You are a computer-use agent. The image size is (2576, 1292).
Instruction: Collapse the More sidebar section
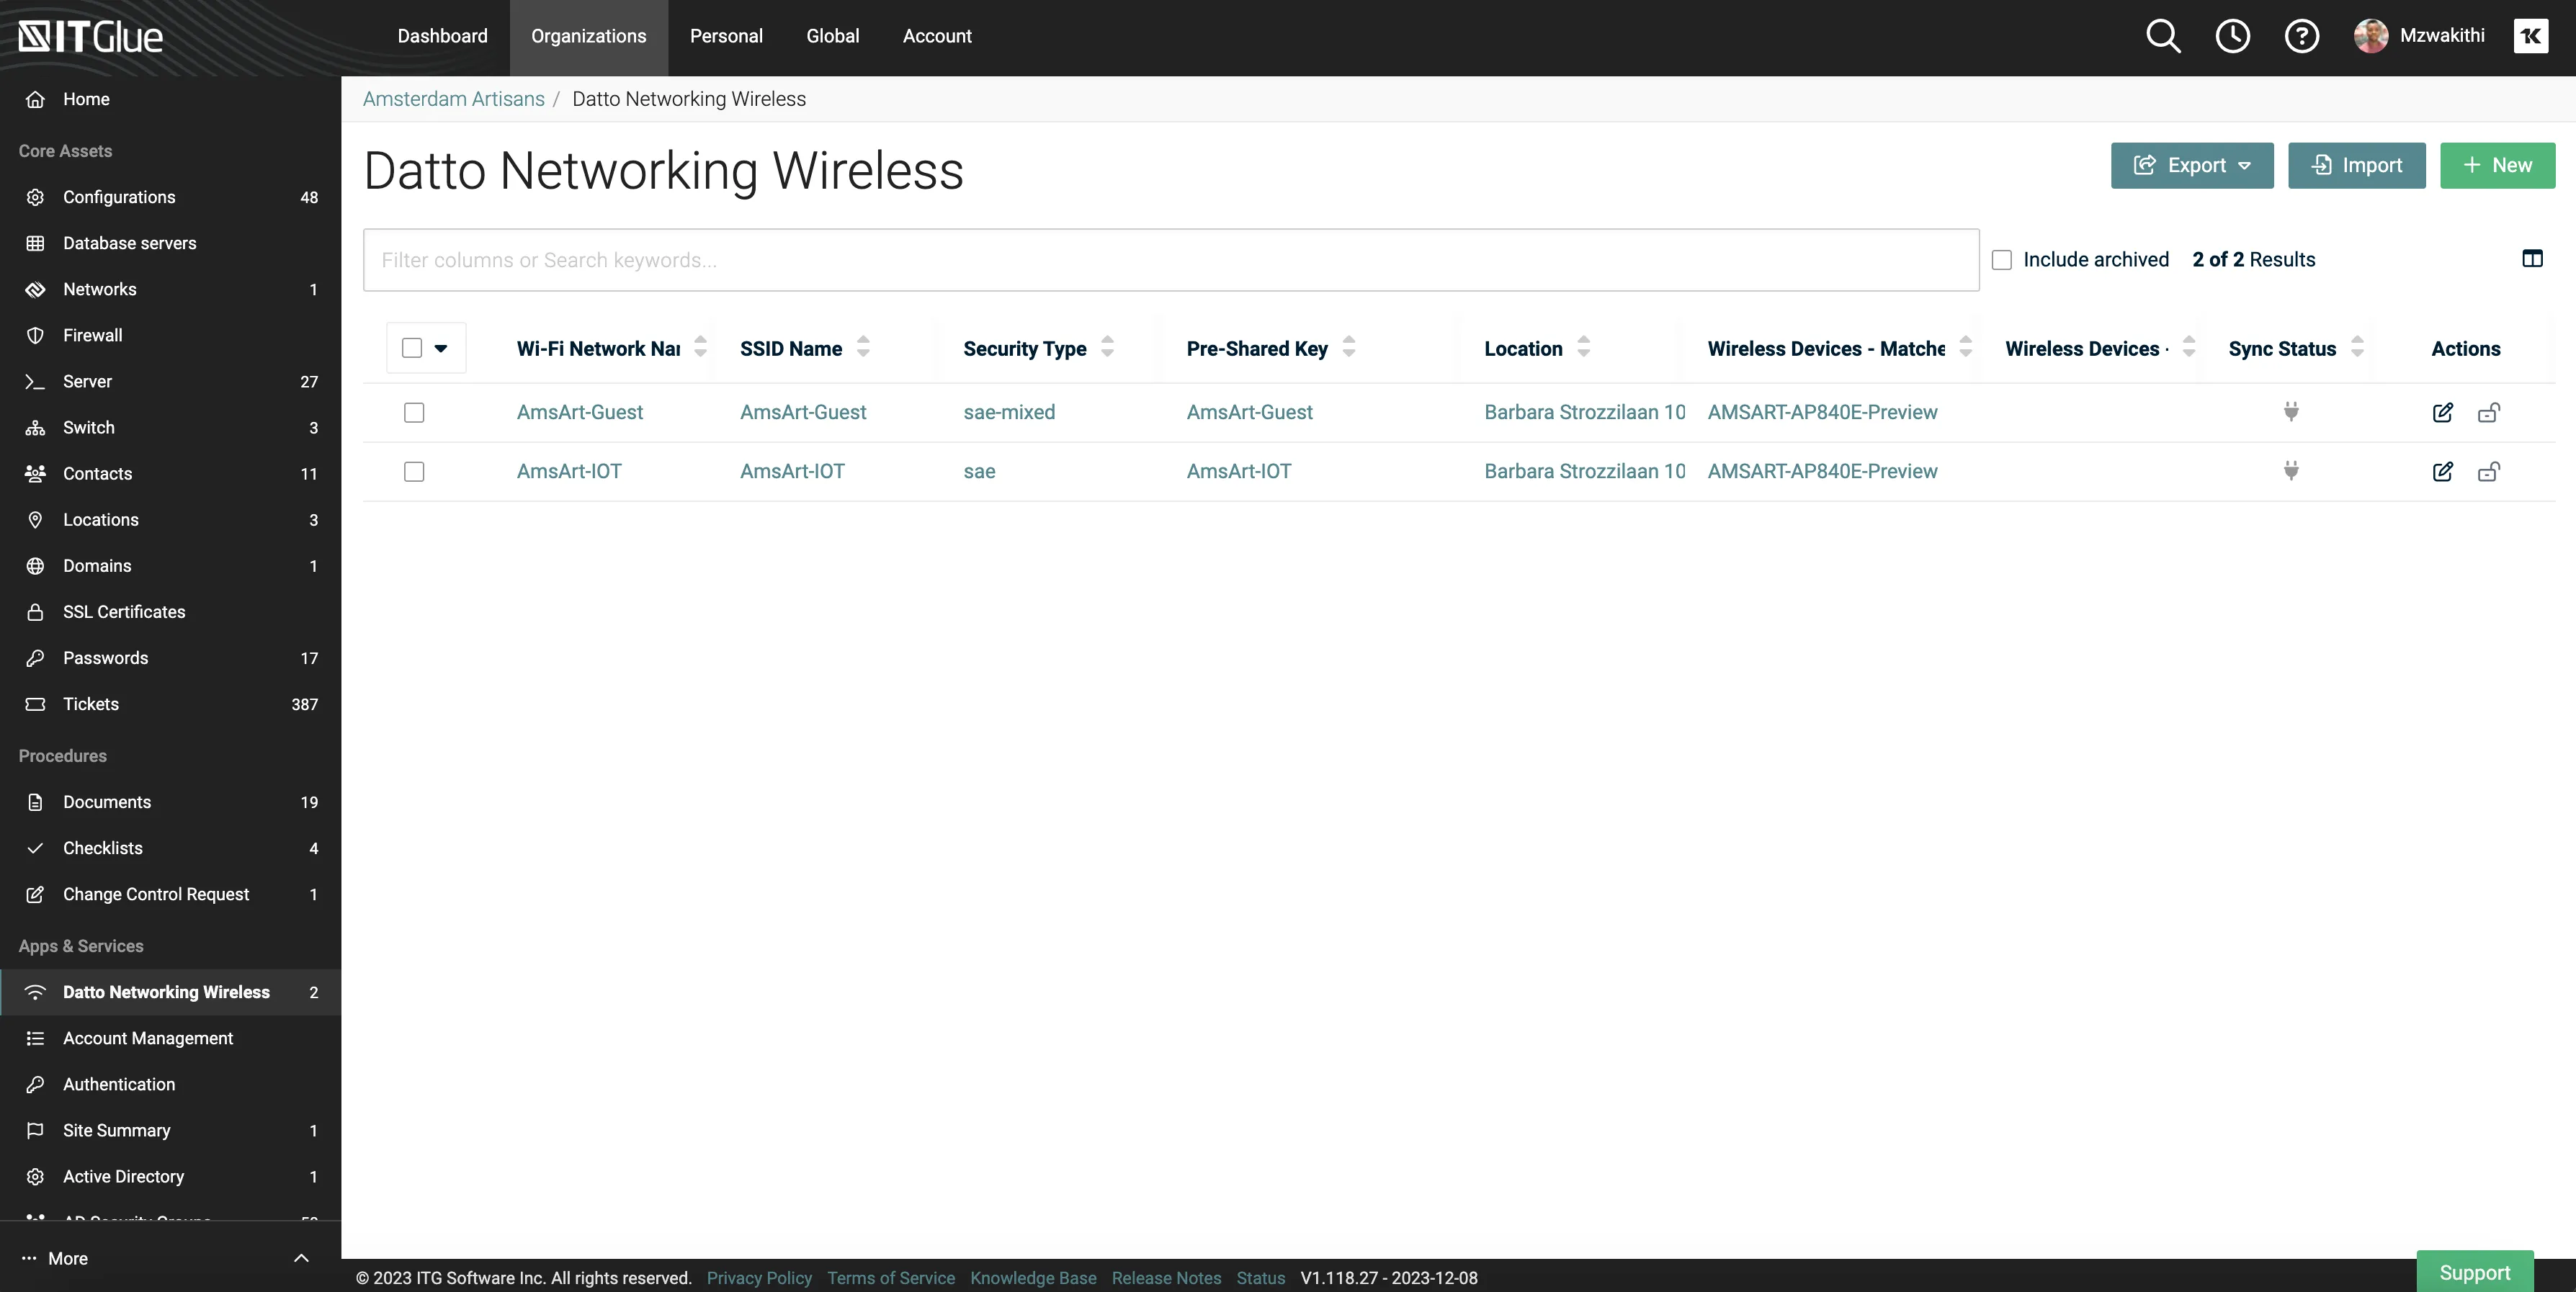[301, 1258]
